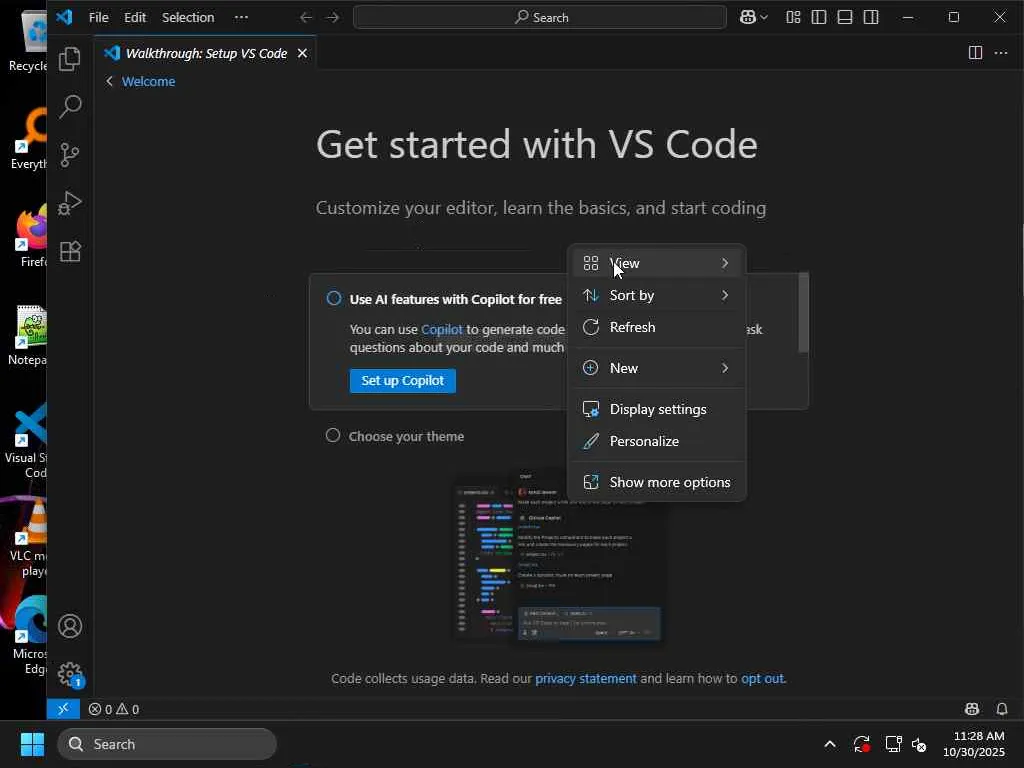
Task: Expand the New submenu arrow
Action: point(725,368)
